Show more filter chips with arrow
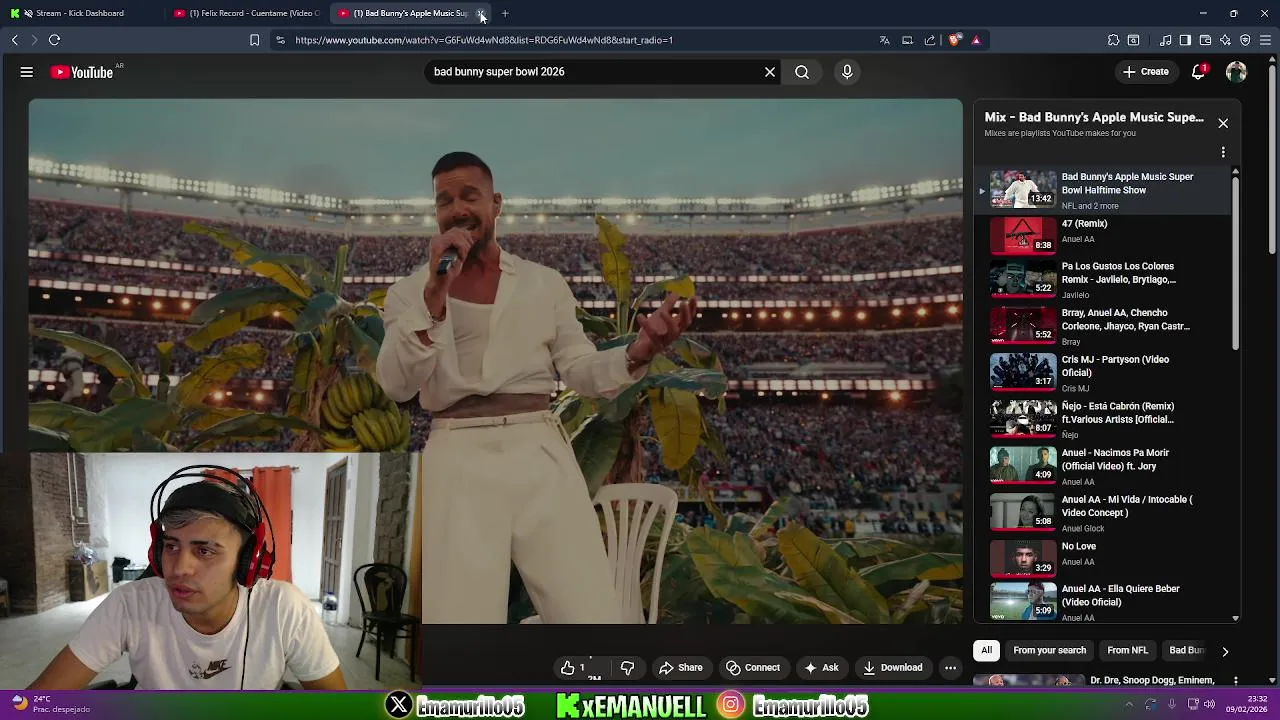The height and width of the screenshot is (720, 1280). point(1225,651)
